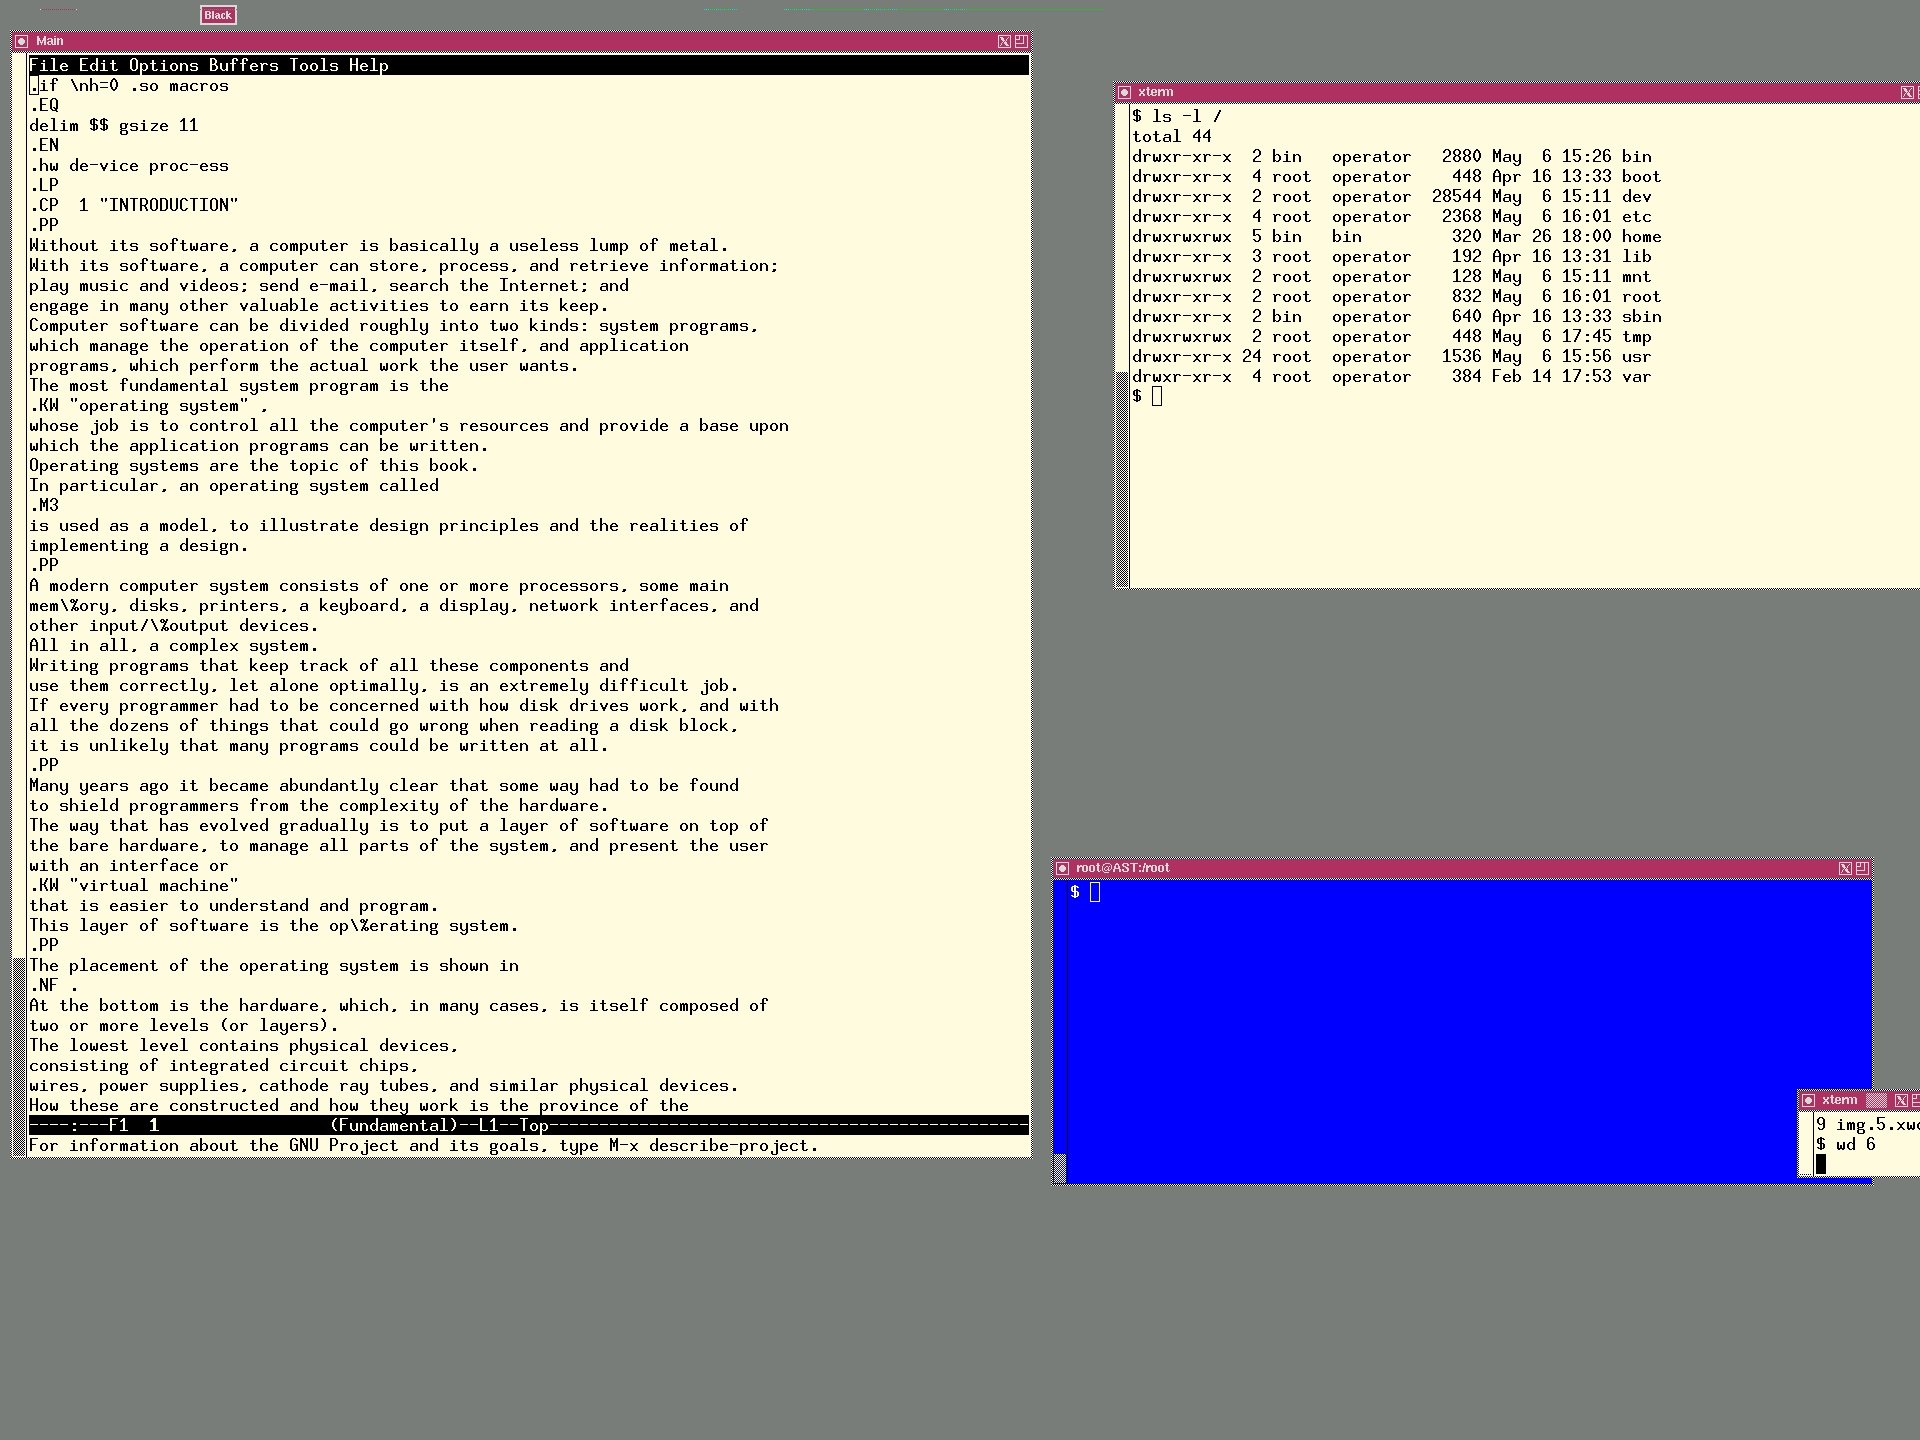Open the Emacs Edit menu
Image resolution: width=1920 pixels, height=1440 pixels.
[x=98, y=65]
